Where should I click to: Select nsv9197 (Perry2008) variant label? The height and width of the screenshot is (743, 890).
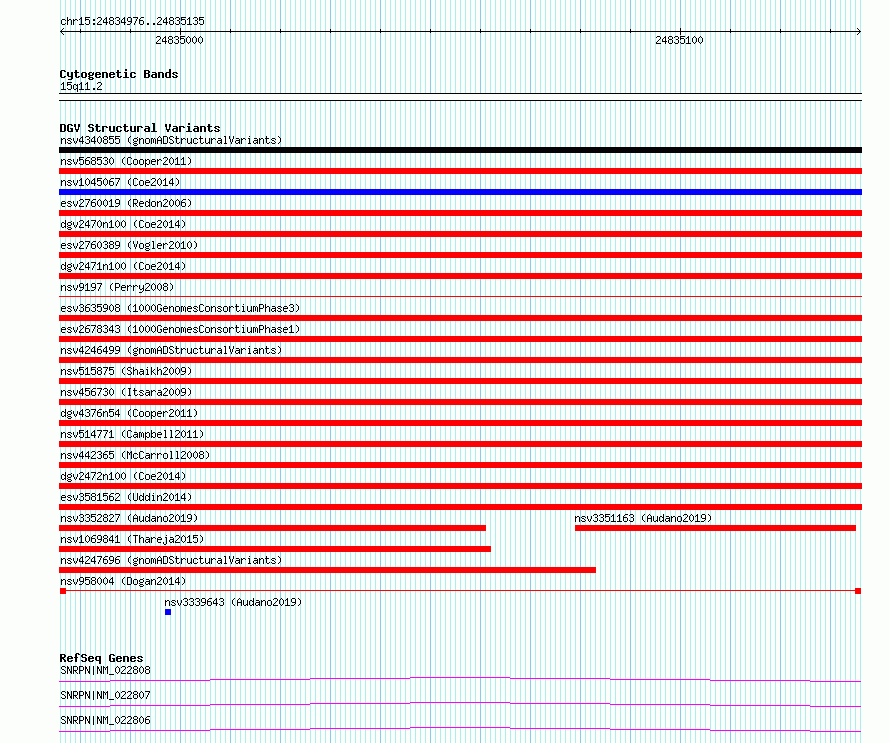click(117, 287)
